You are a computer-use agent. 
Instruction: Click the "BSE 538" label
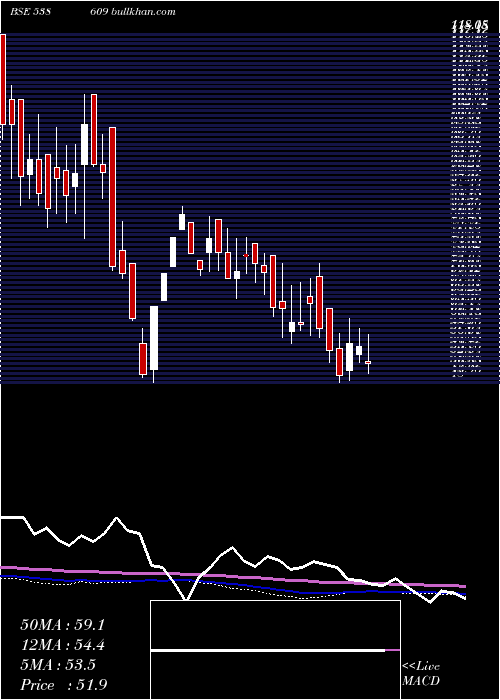tap(29, 12)
